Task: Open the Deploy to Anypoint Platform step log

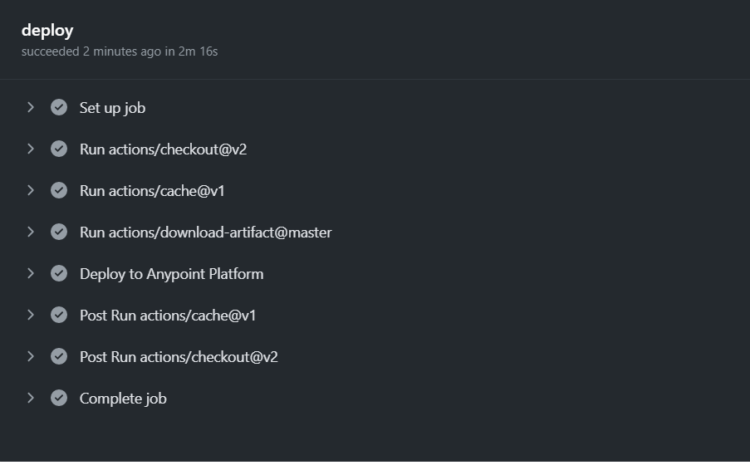Action: click(171, 273)
